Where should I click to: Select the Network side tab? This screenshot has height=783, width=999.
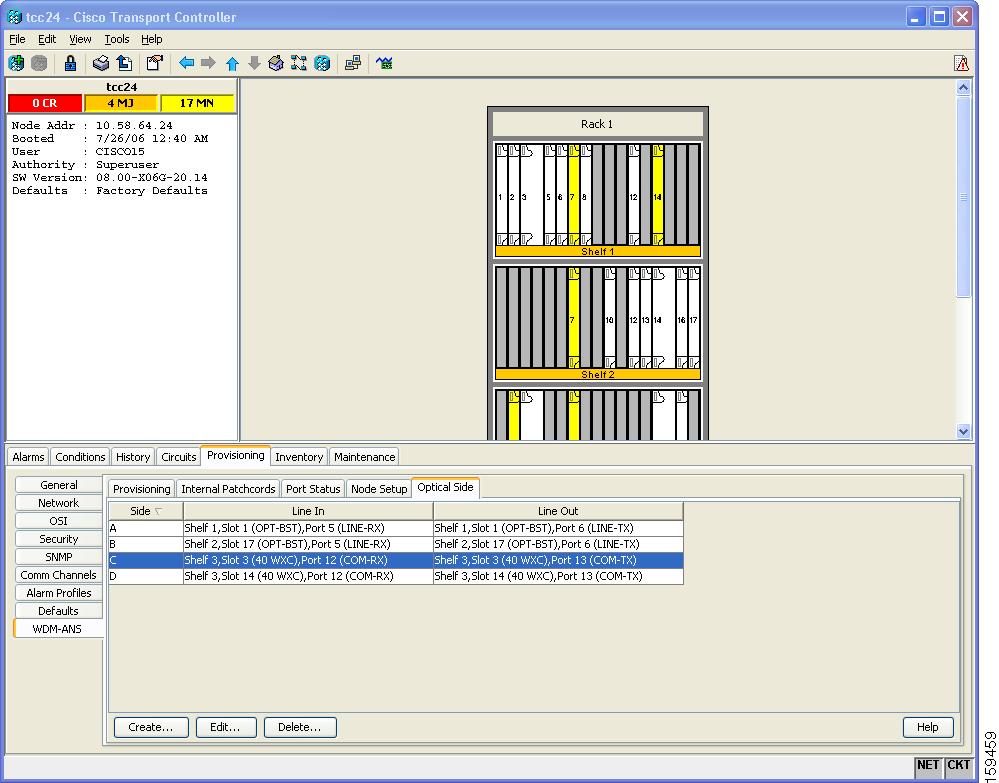[x=59, y=503]
